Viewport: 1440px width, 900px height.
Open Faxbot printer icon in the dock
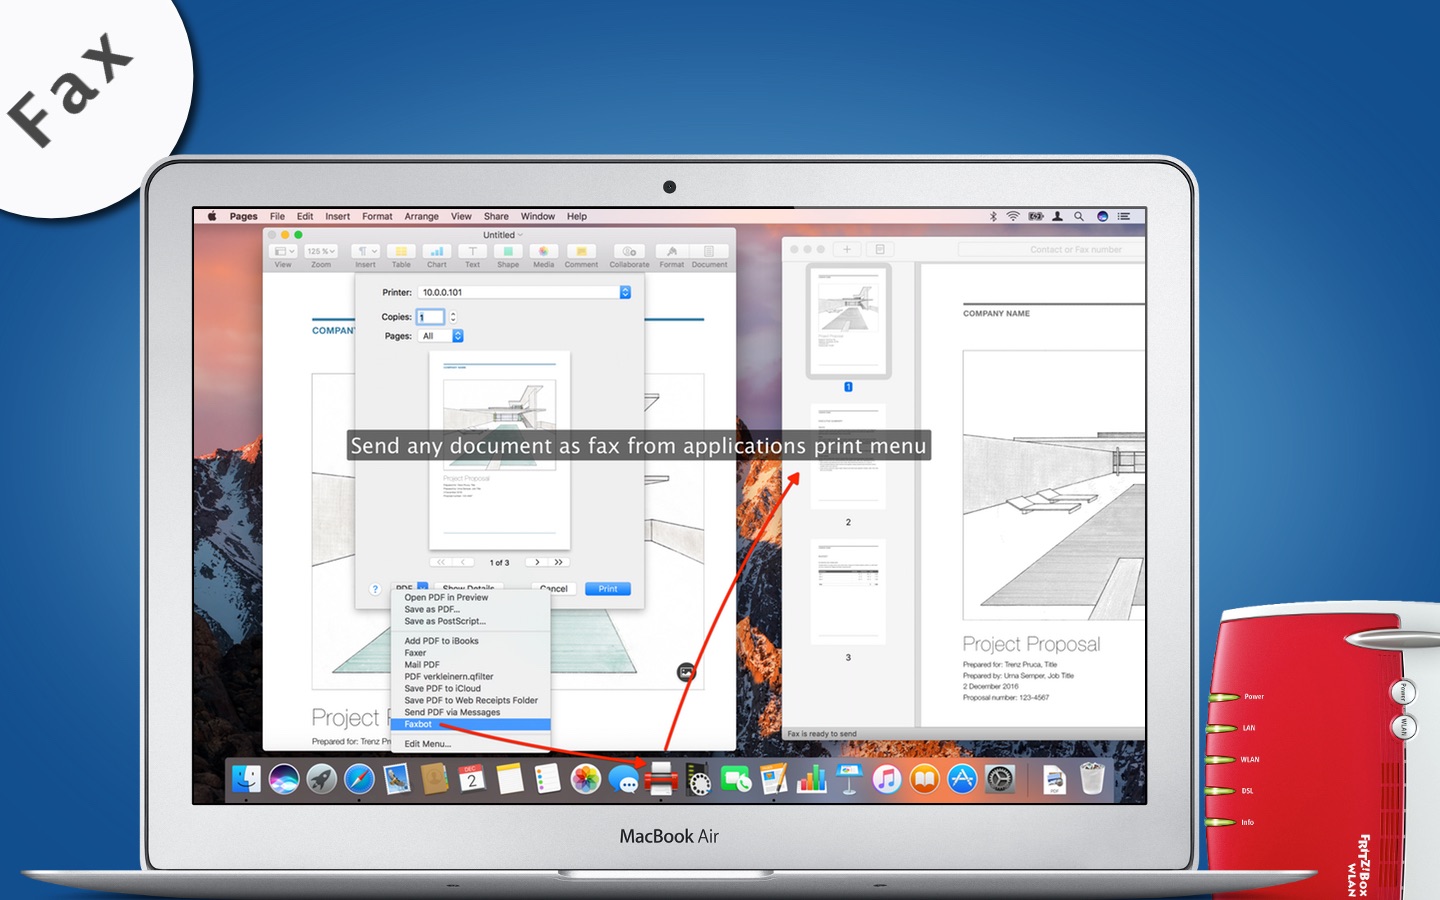pos(661,779)
